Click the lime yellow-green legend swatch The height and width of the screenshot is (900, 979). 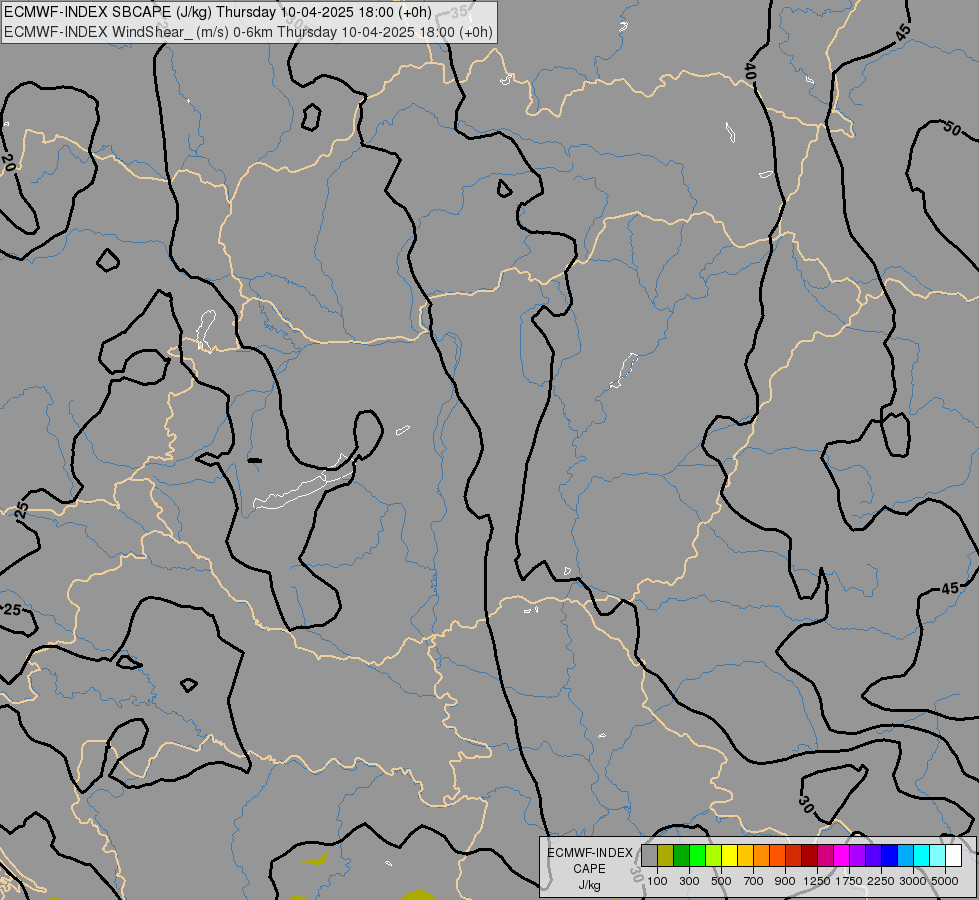point(714,856)
